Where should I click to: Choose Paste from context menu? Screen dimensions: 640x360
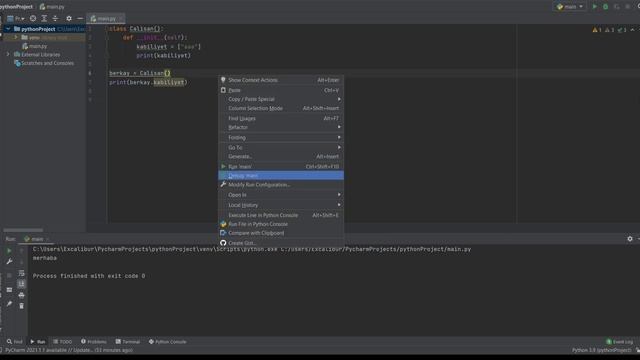[x=281, y=90]
